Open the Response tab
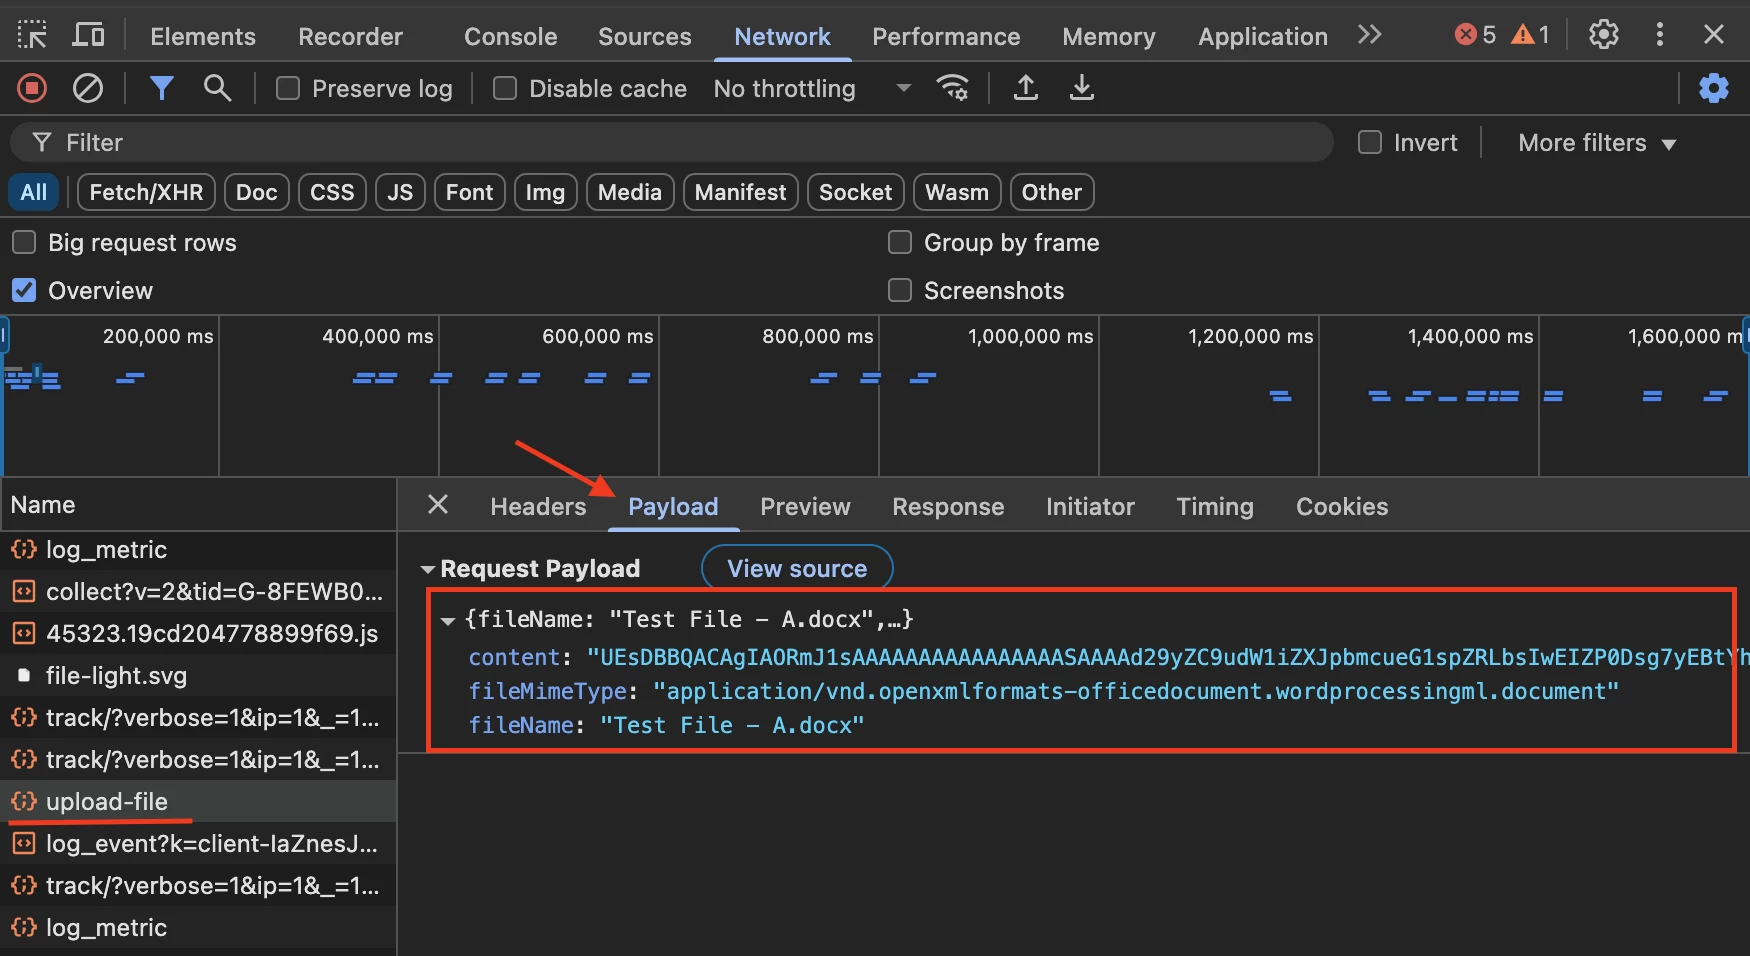The image size is (1750, 956). [948, 507]
